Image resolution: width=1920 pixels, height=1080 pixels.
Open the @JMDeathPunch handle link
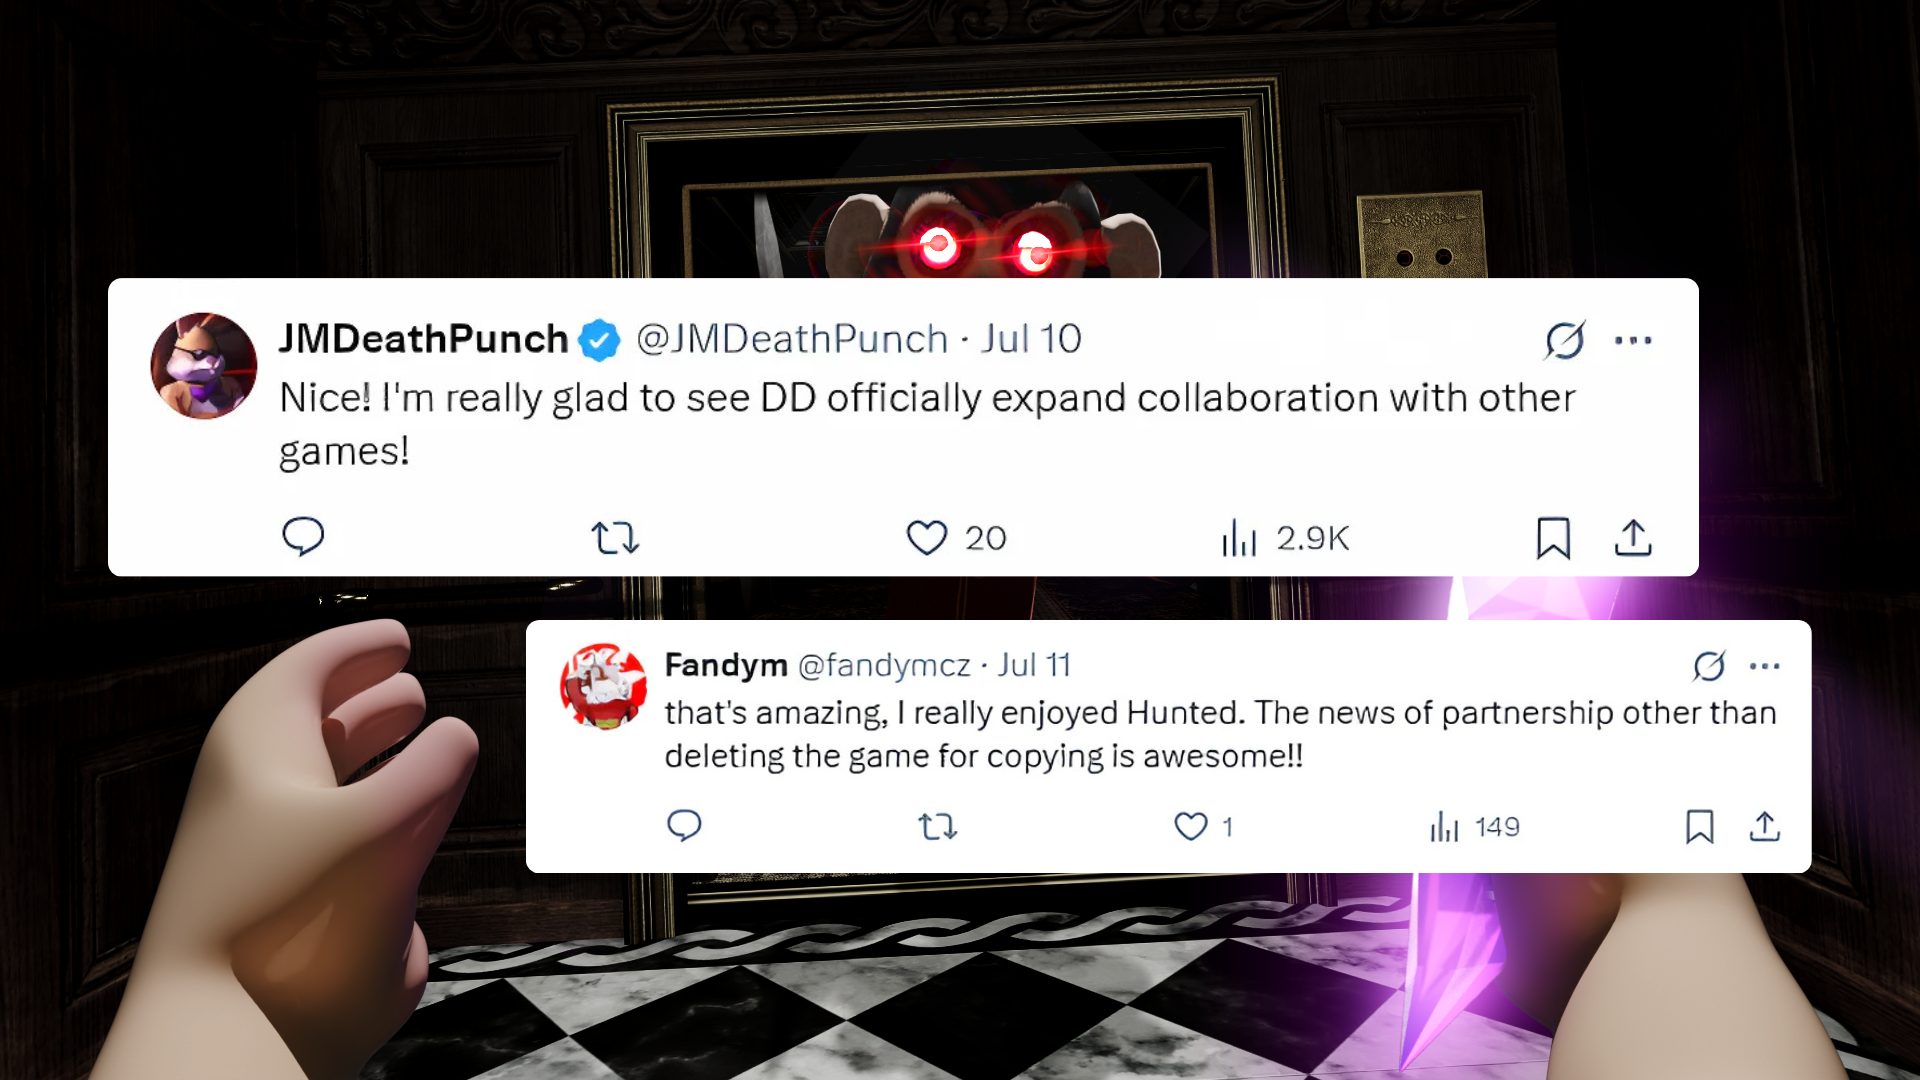point(792,339)
